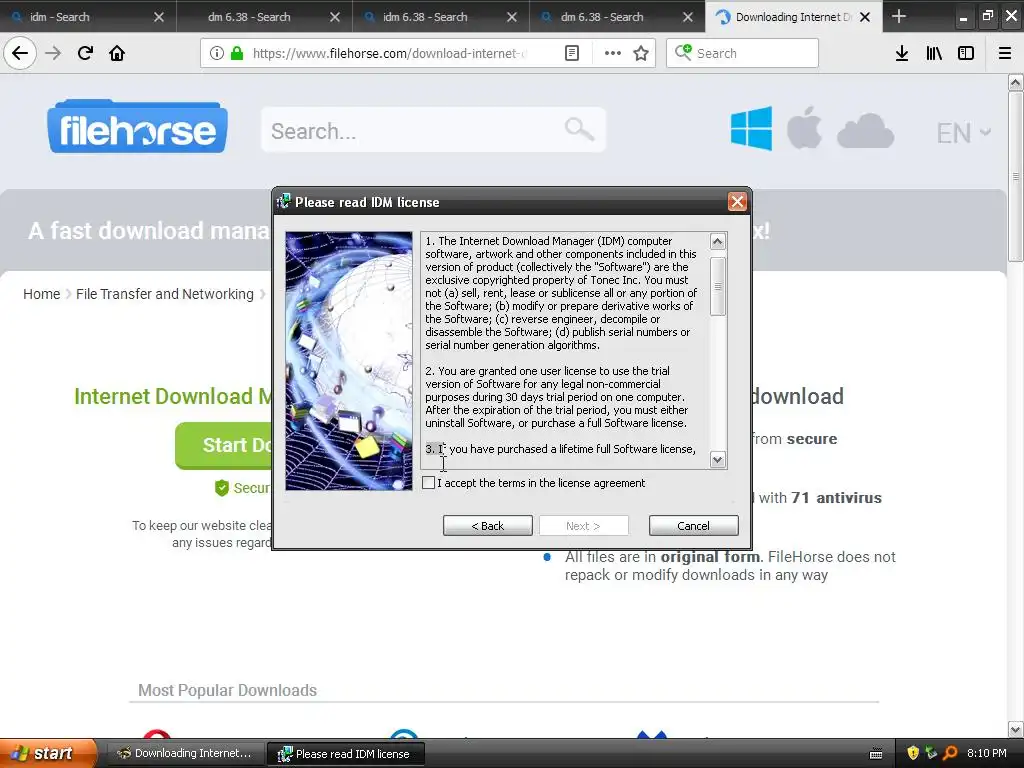
Task: Close the 'Downloading Internet D' tab
Action: [x=865, y=17]
